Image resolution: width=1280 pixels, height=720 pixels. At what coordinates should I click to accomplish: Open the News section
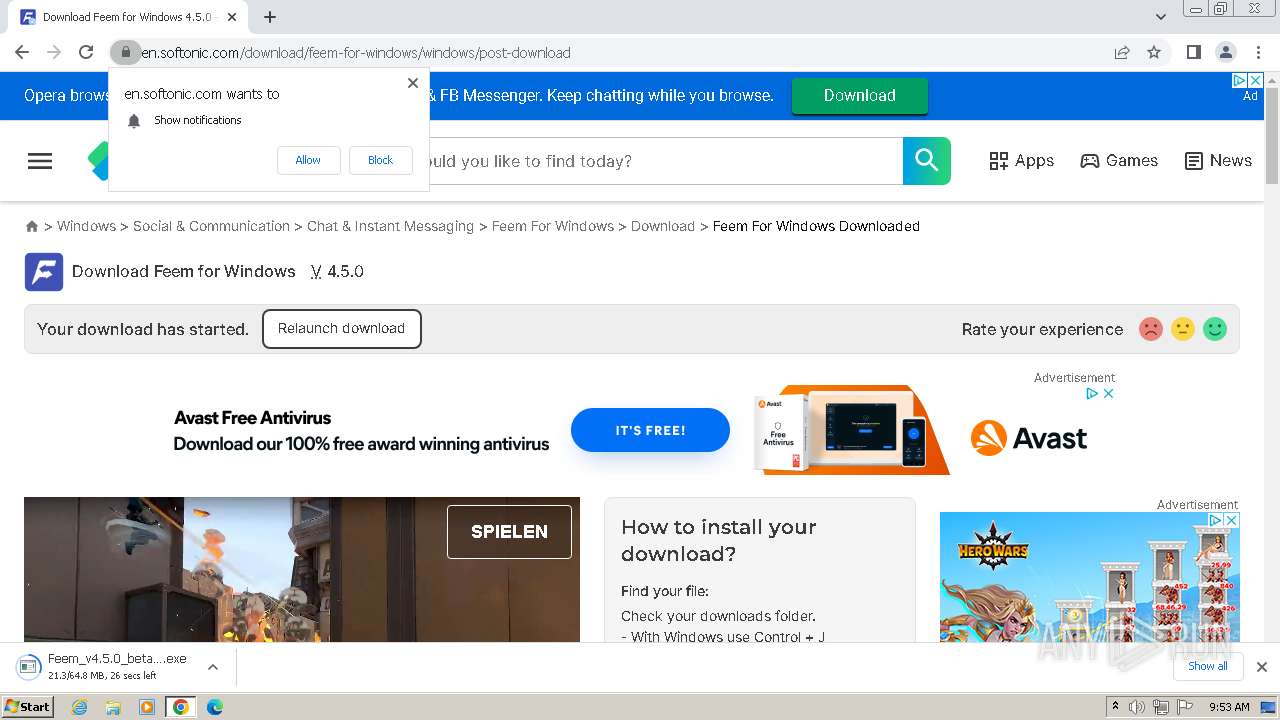1218,161
